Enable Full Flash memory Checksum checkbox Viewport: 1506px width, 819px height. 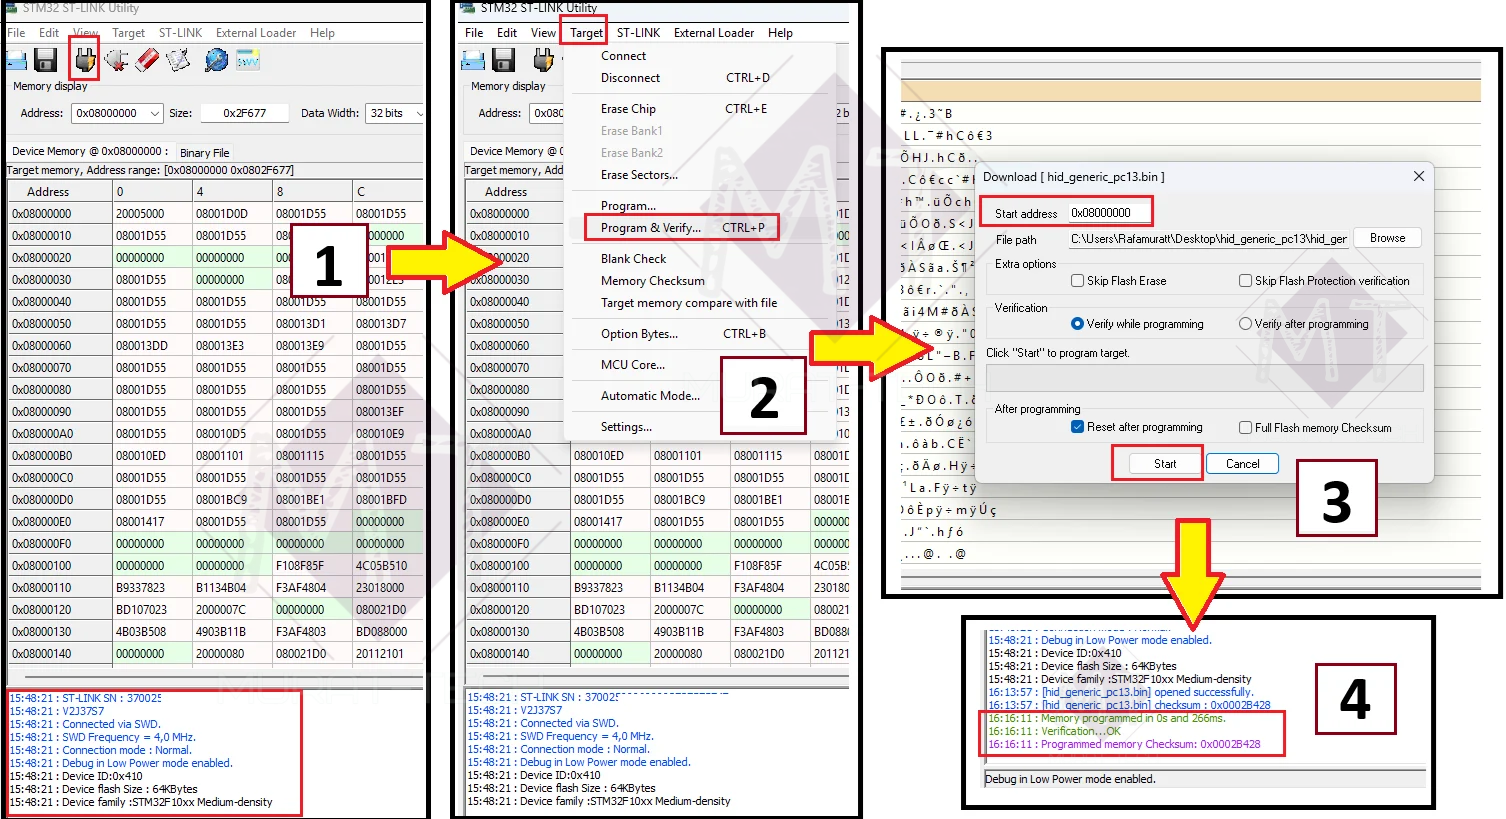coord(1246,428)
